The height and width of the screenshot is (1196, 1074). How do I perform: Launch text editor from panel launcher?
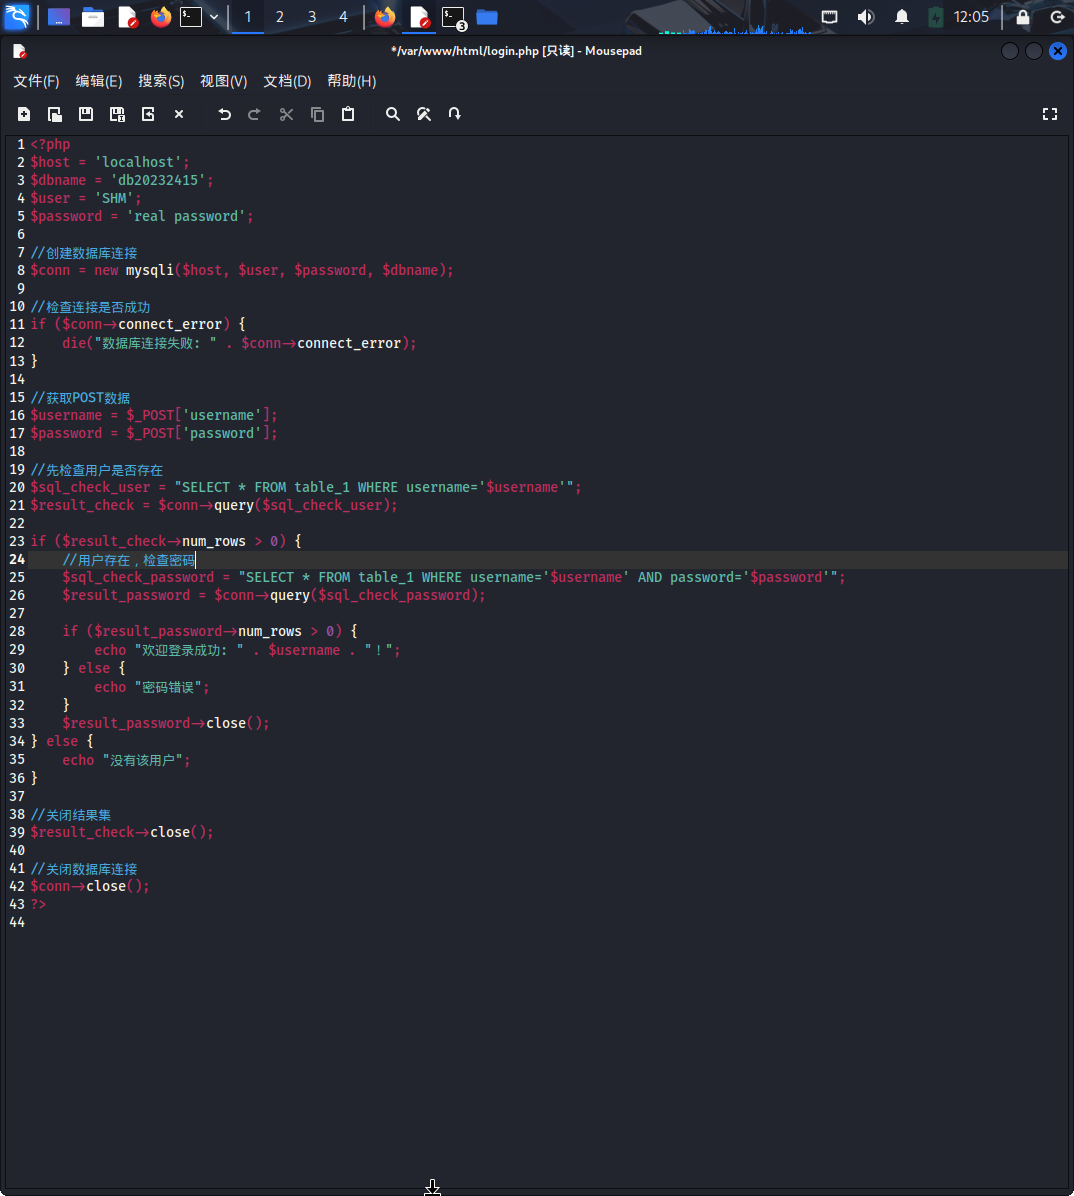pos(128,17)
